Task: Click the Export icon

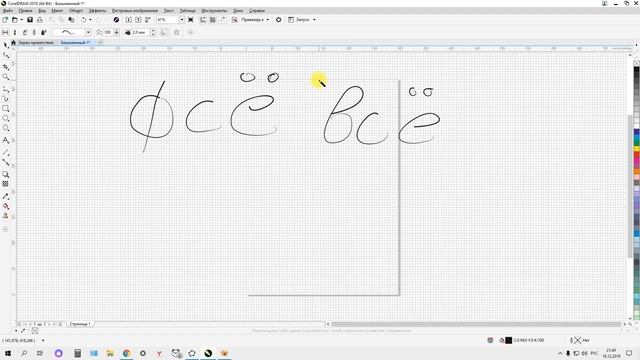Action: click(x=138, y=20)
